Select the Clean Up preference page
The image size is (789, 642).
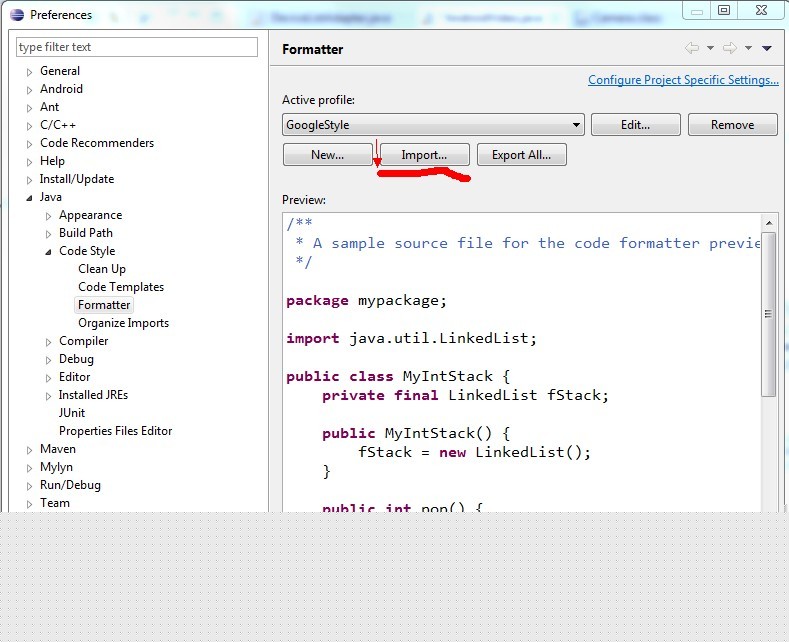[x=102, y=269]
